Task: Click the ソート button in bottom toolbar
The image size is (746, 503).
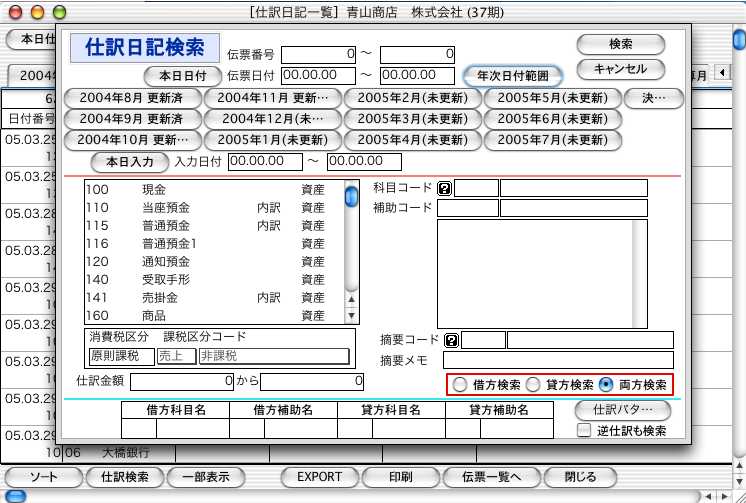Action: [x=43, y=476]
